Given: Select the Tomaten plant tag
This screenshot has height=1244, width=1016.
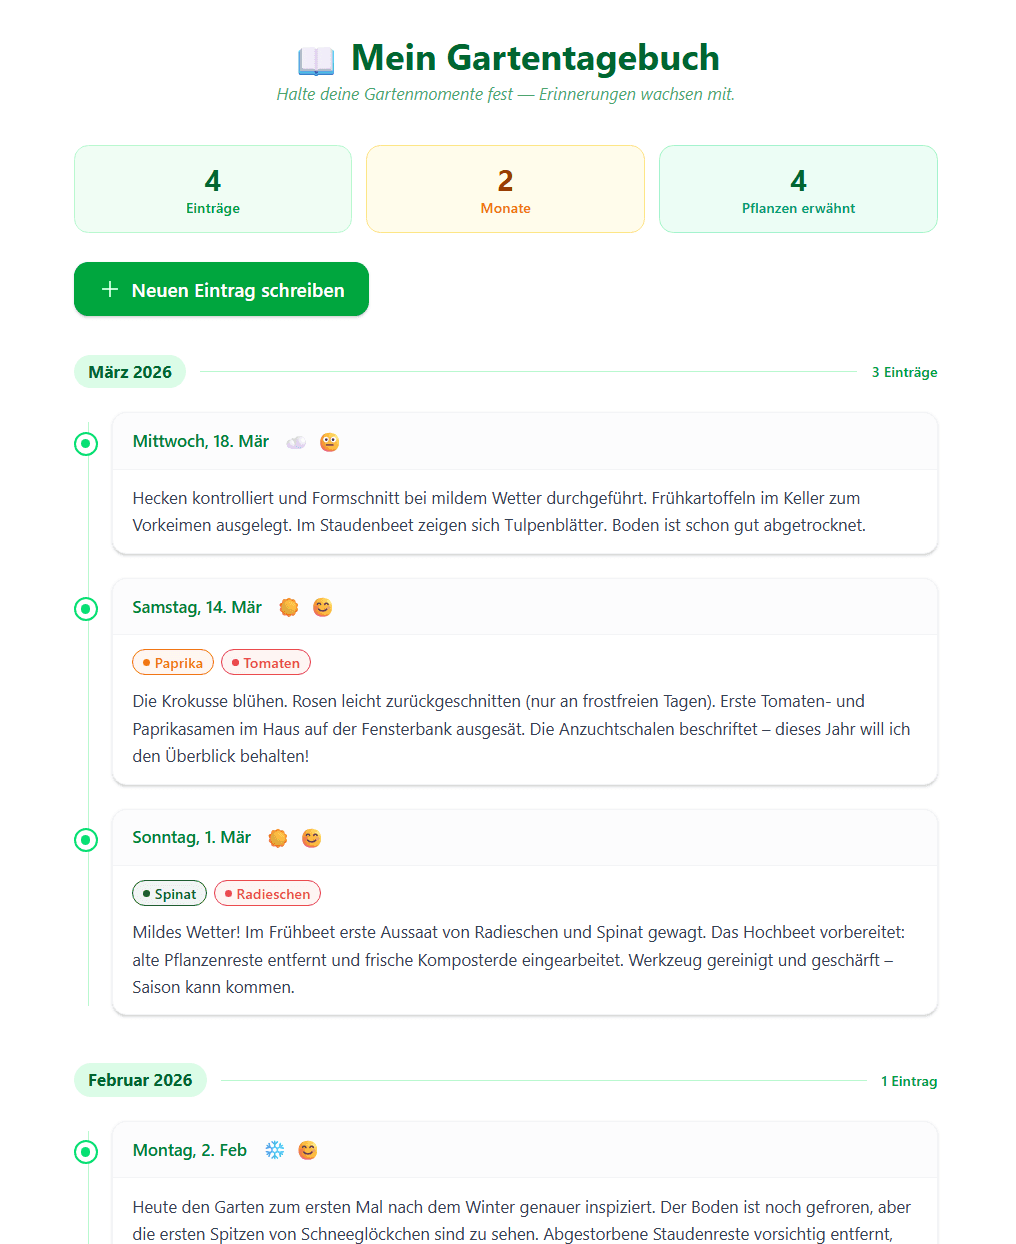Looking at the screenshot, I should (x=266, y=663).
